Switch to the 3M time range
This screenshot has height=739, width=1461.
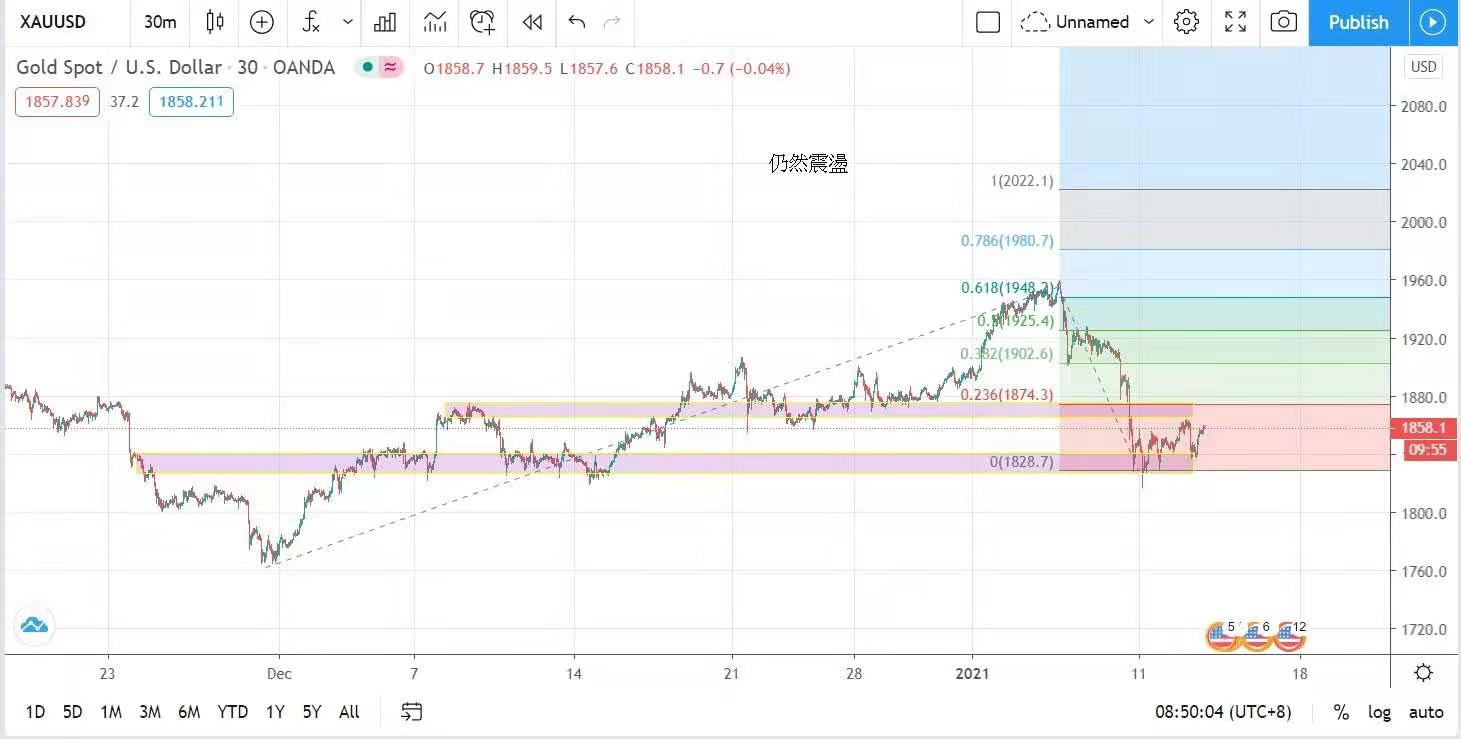coord(150,712)
